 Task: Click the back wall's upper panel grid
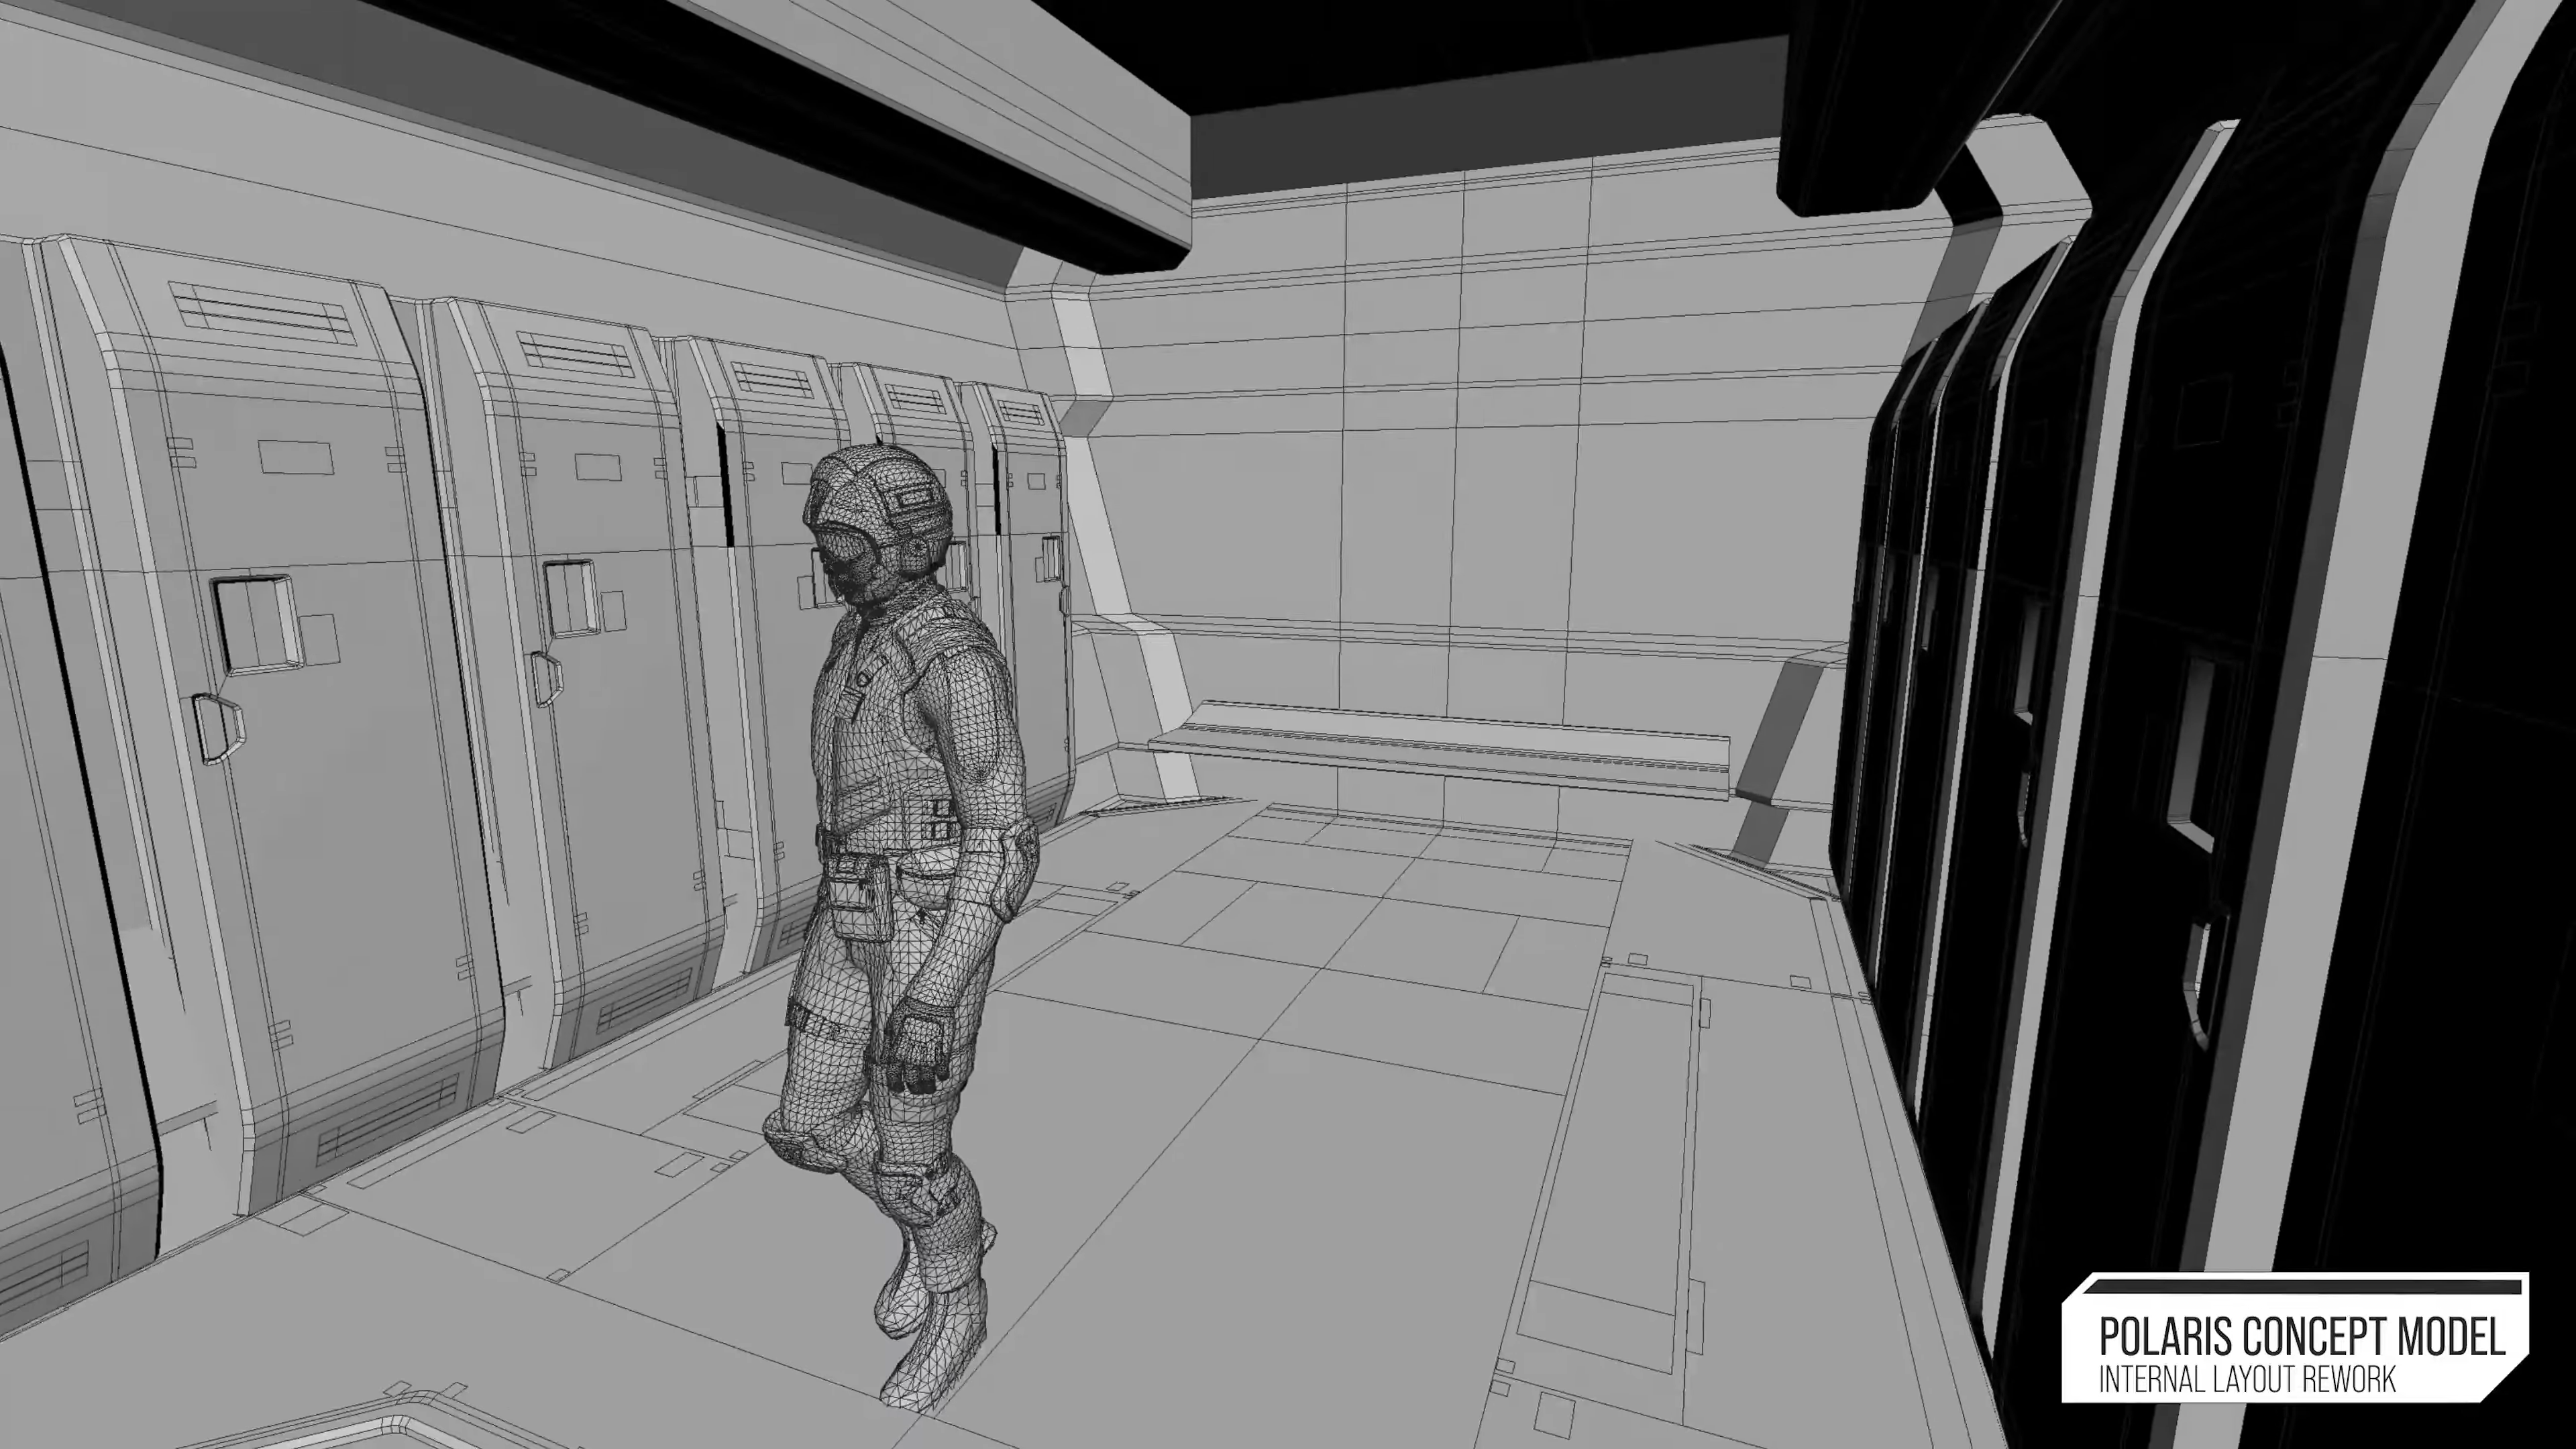click(x=1520, y=290)
